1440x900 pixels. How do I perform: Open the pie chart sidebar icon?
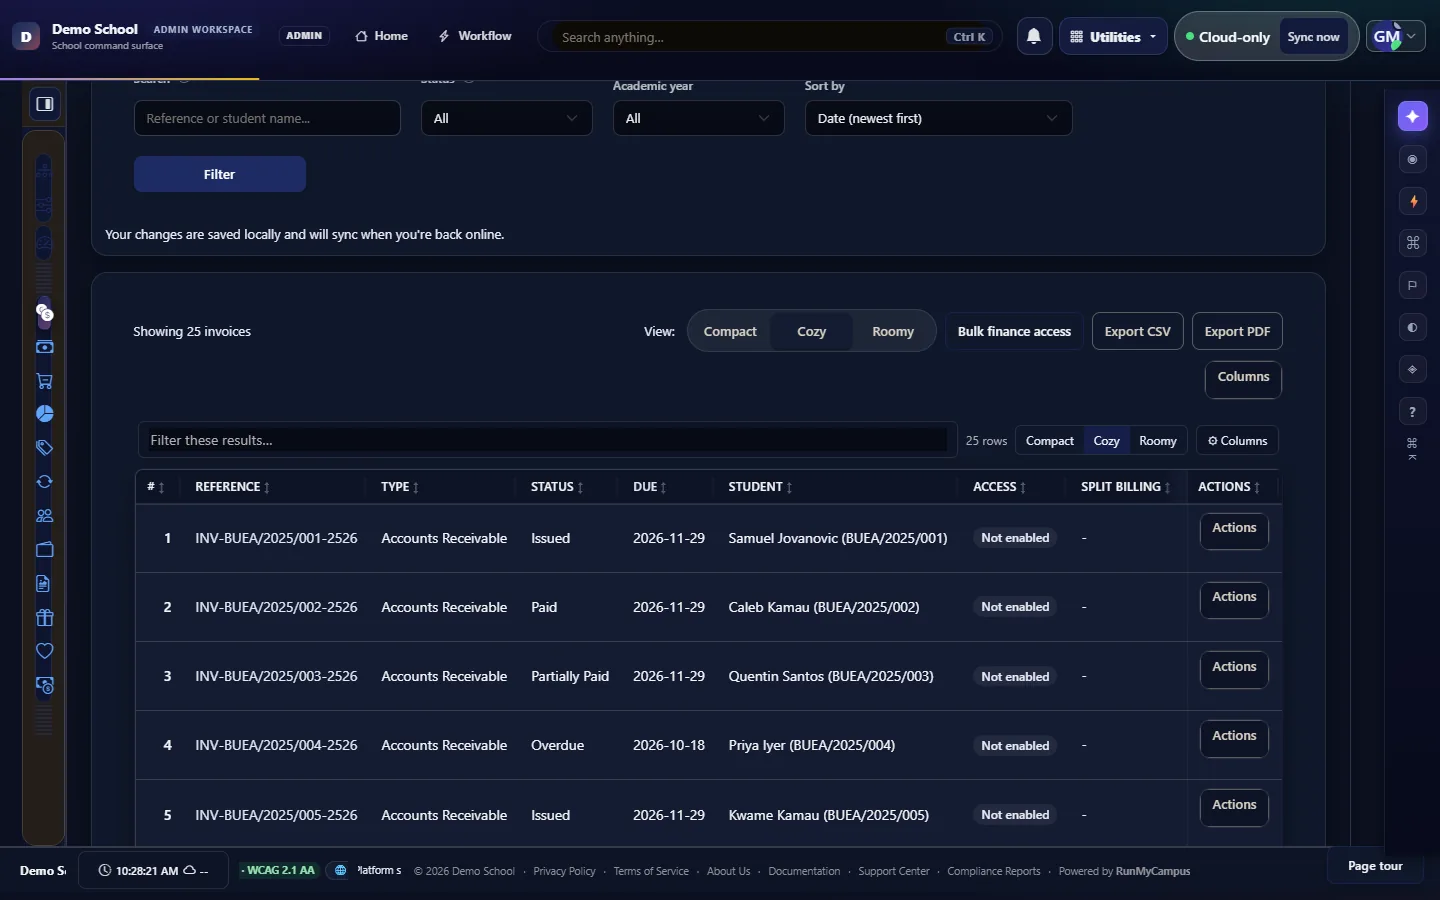(44, 414)
